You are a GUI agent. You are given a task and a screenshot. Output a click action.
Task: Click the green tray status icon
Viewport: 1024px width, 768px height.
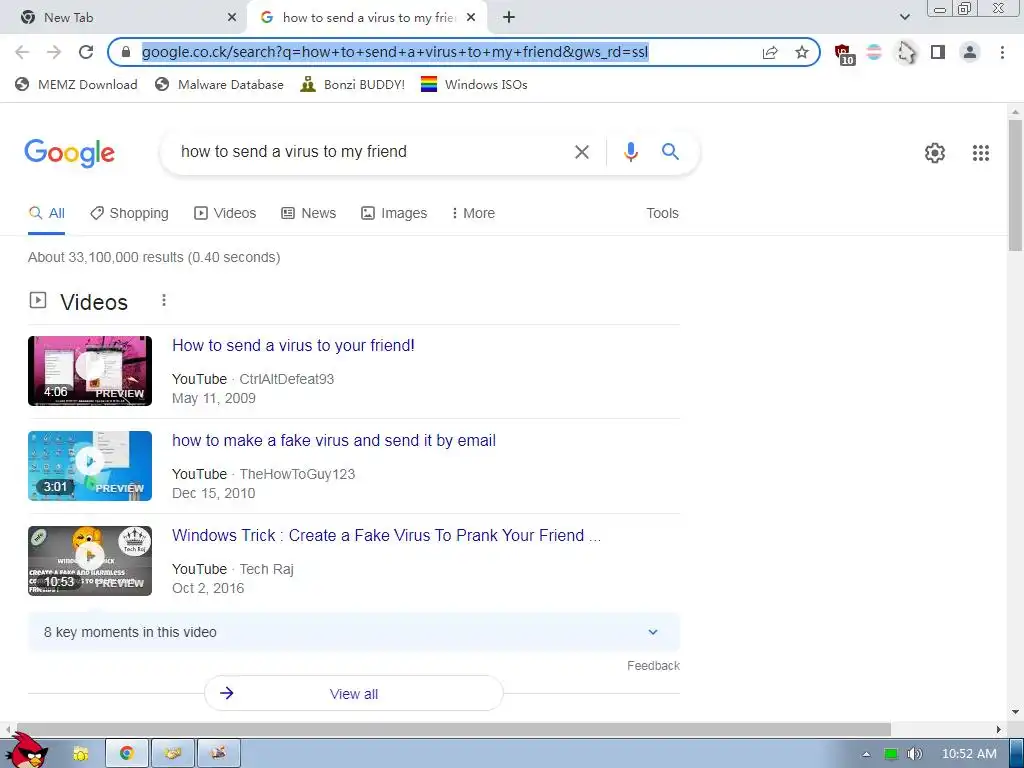(891, 754)
